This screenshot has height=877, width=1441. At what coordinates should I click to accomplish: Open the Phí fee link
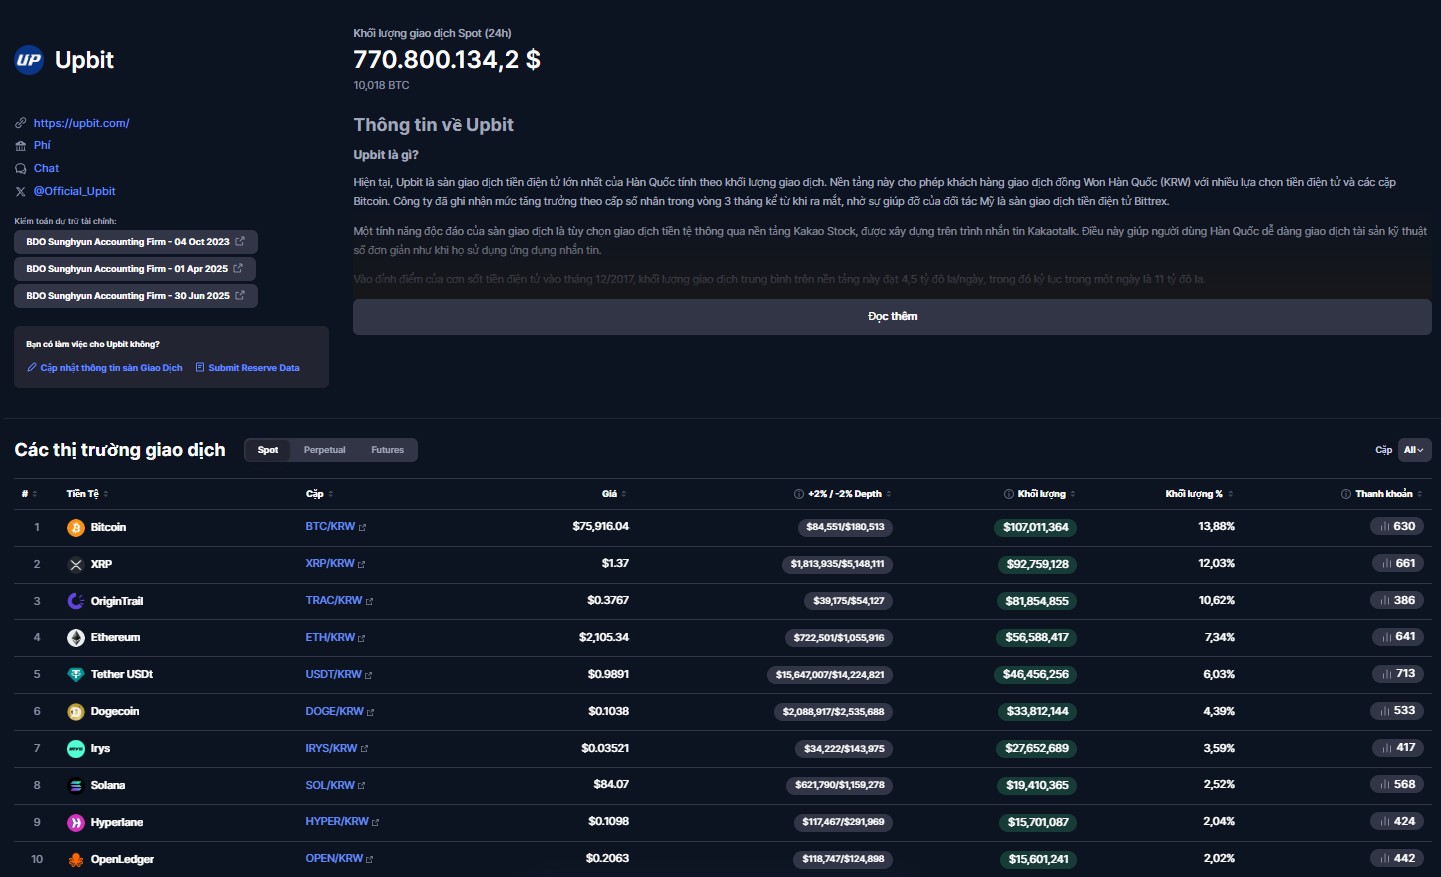tap(42, 145)
